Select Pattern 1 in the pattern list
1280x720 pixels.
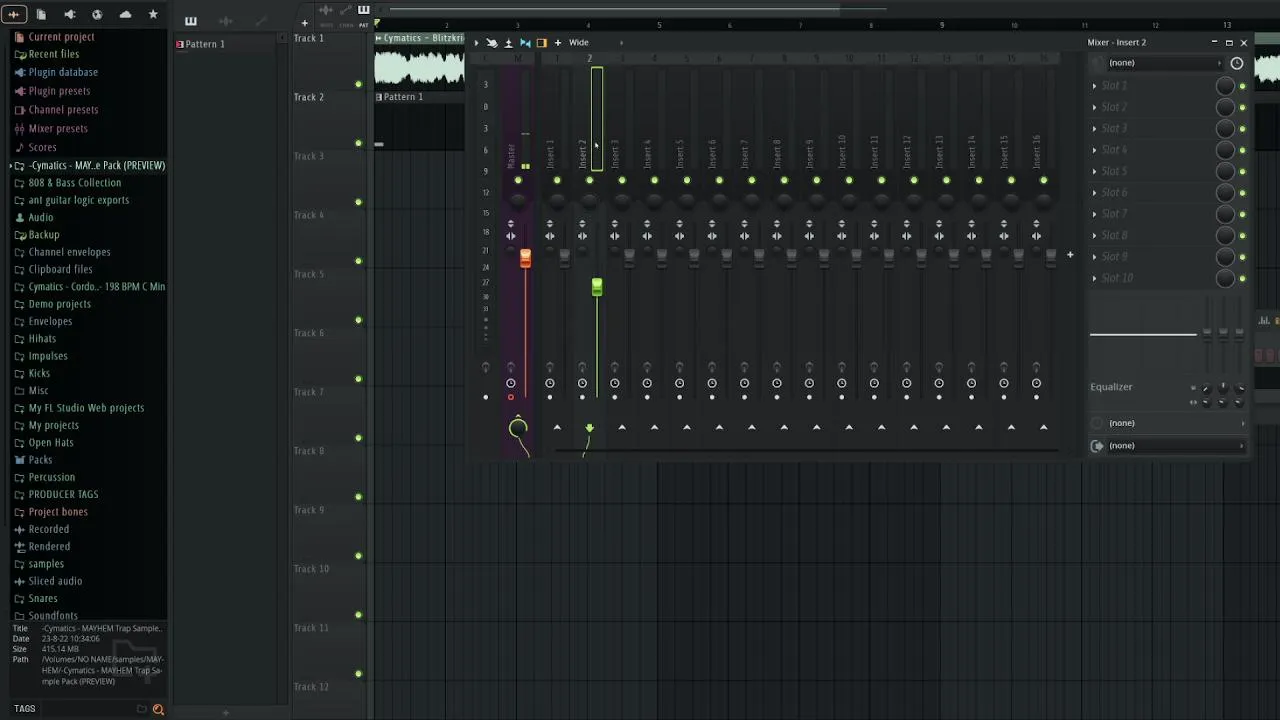(205, 44)
